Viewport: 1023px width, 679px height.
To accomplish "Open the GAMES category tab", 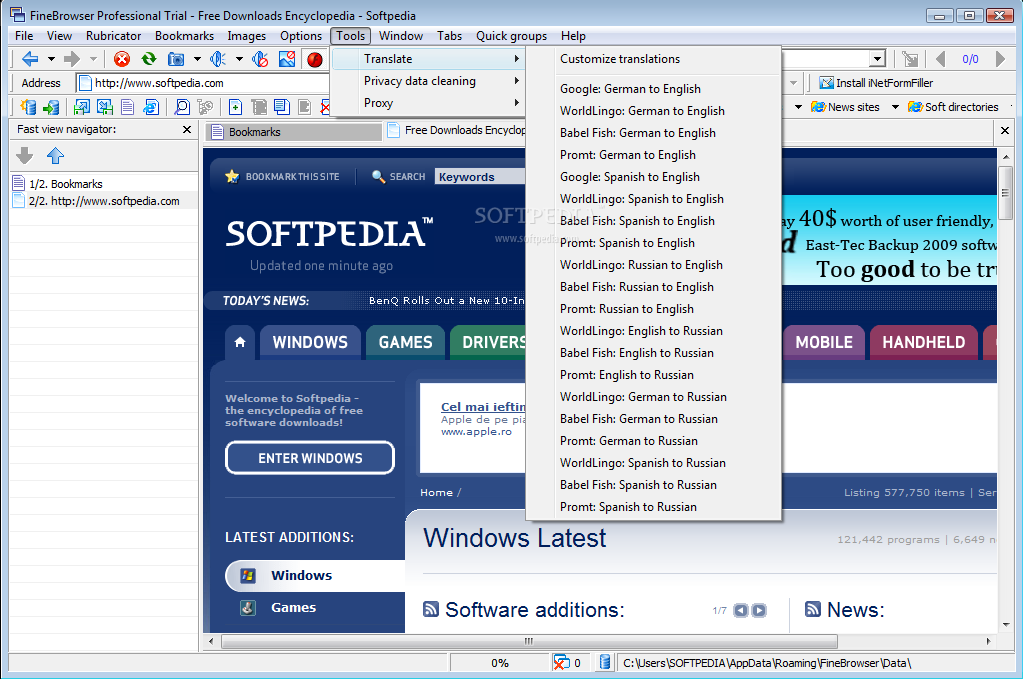I will 405,342.
